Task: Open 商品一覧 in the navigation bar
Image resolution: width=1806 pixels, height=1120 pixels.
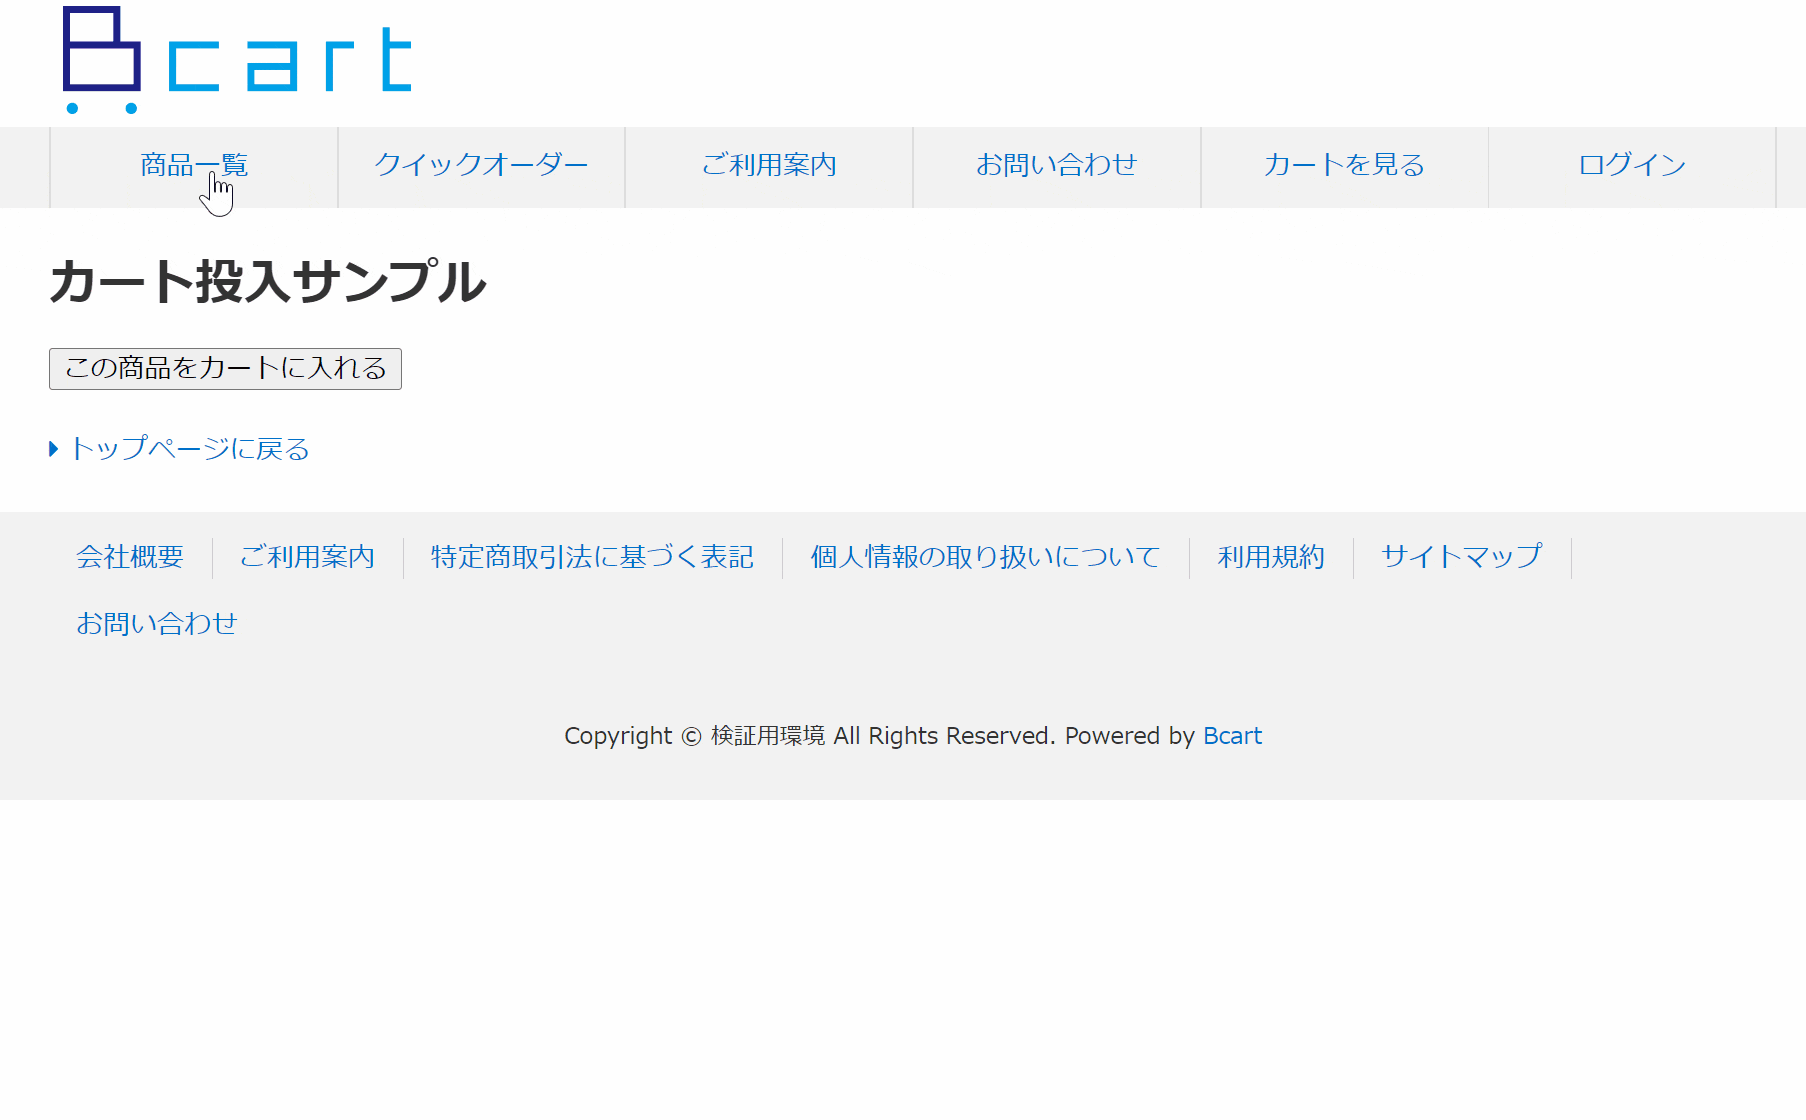Action: pyautogui.click(x=194, y=165)
